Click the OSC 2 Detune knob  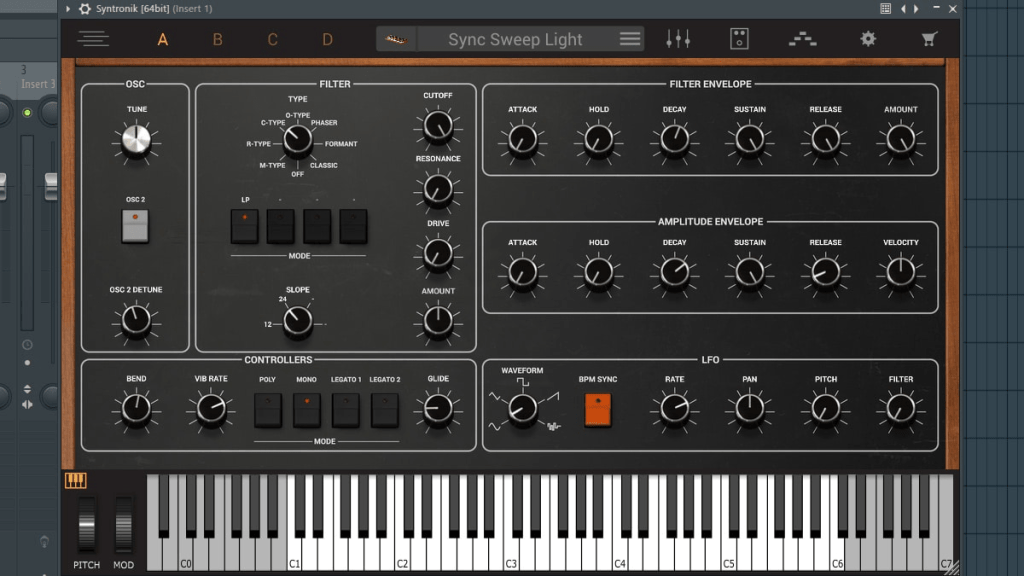(x=136, y=321)
